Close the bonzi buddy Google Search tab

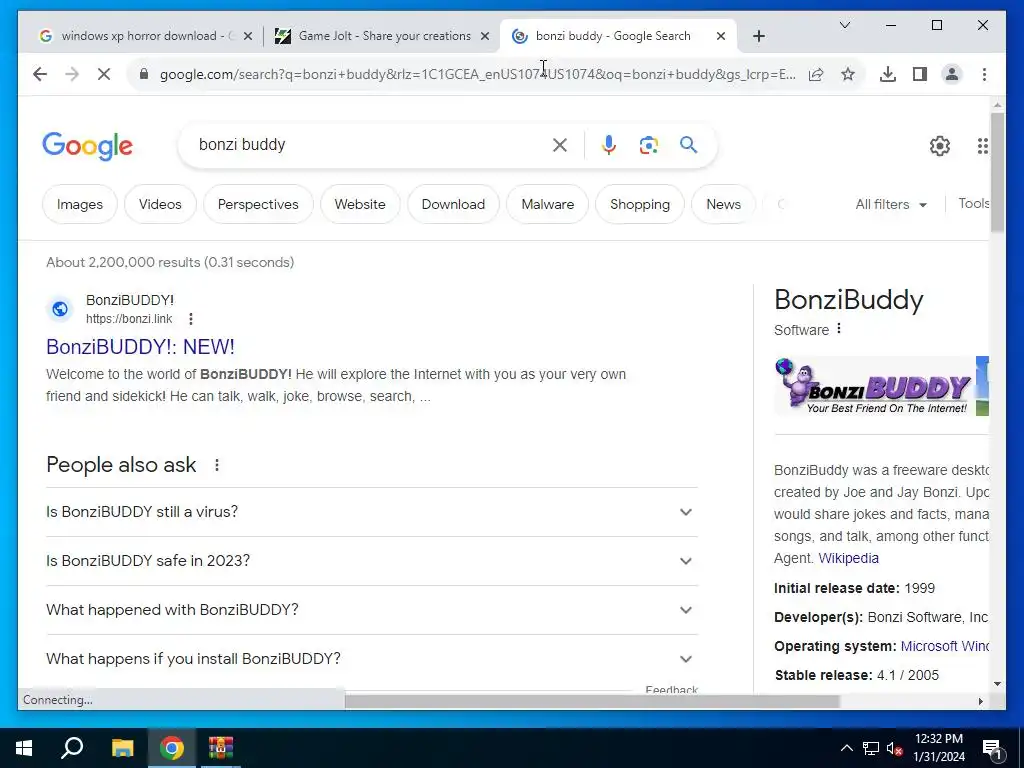pos(720,36)
